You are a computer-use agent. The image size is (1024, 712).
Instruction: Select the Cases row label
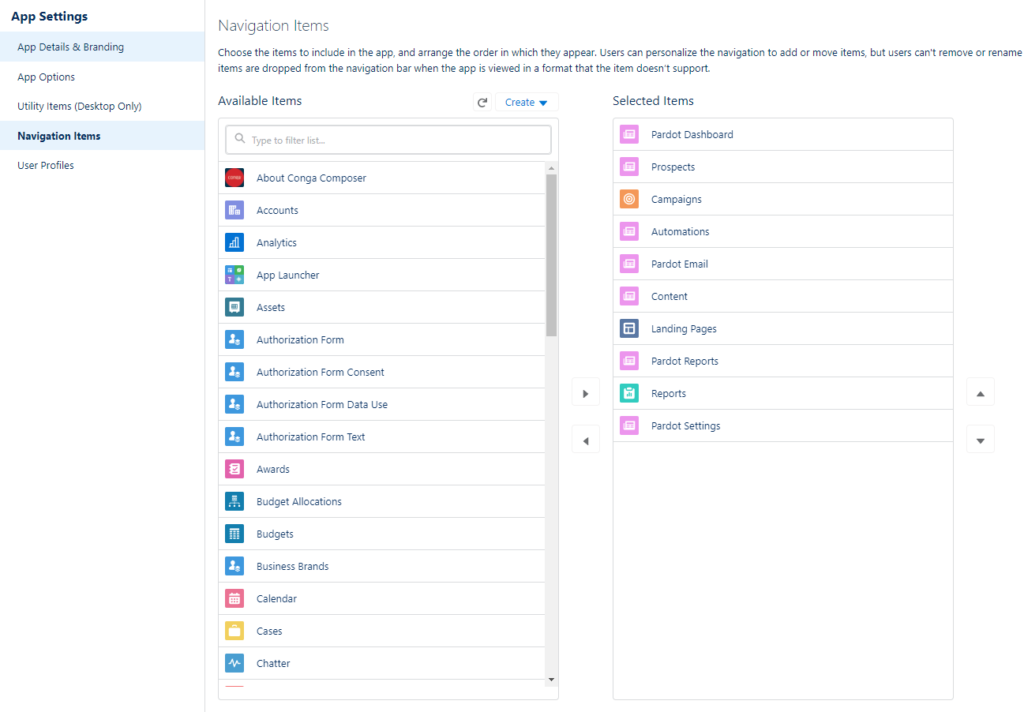[269, 631]
